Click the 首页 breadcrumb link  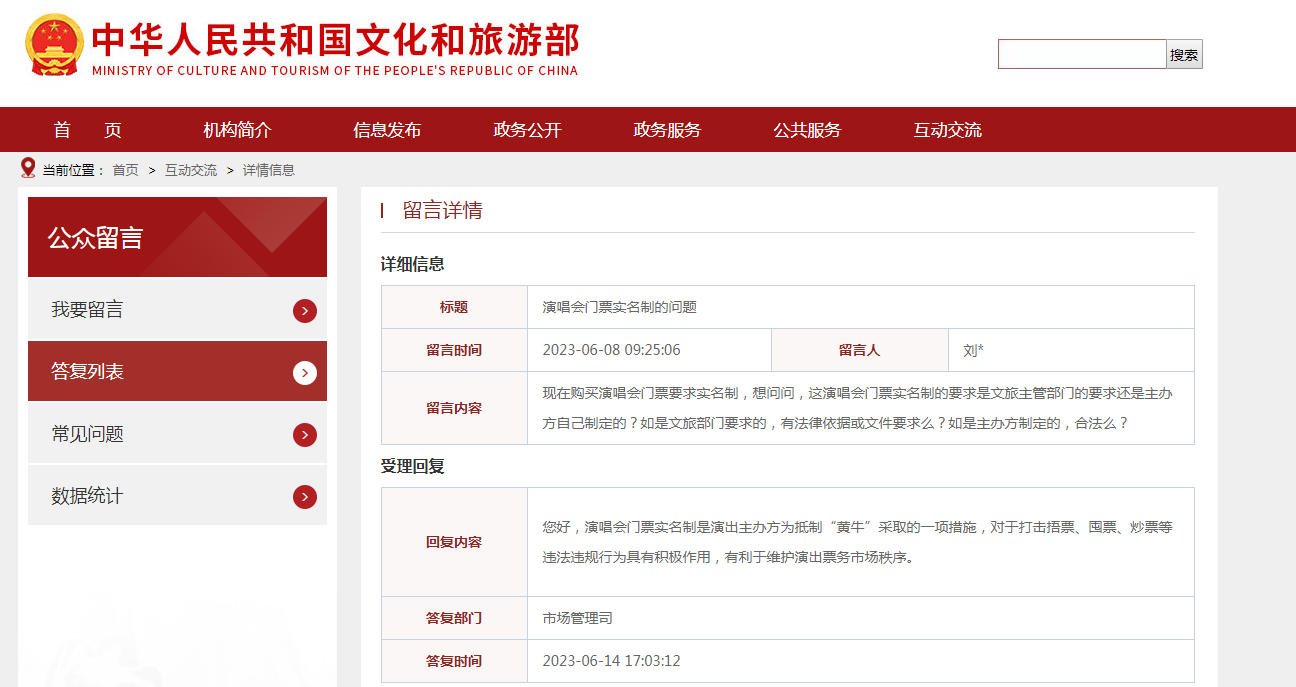coord(125,170)
